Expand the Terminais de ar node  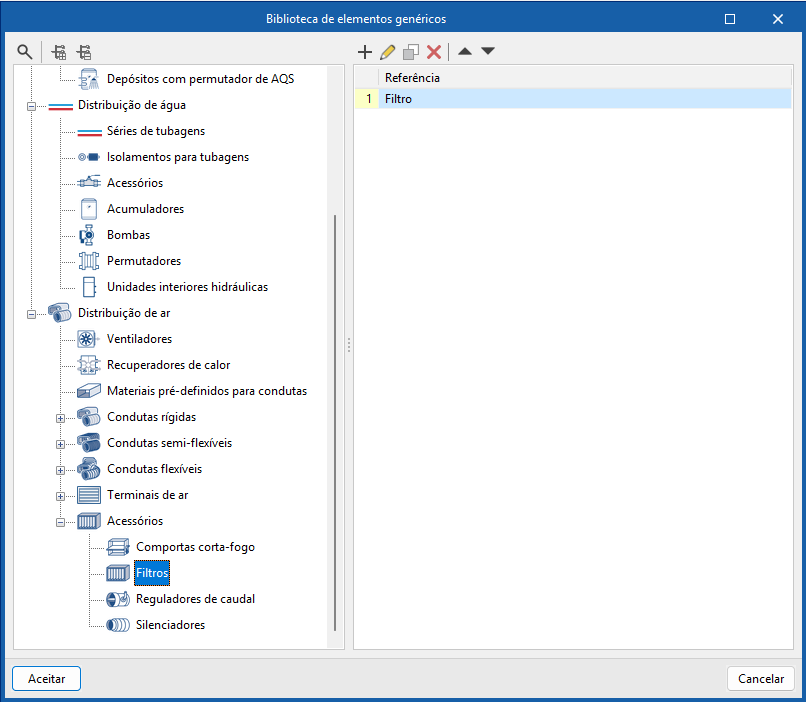(x=61, y=495)
